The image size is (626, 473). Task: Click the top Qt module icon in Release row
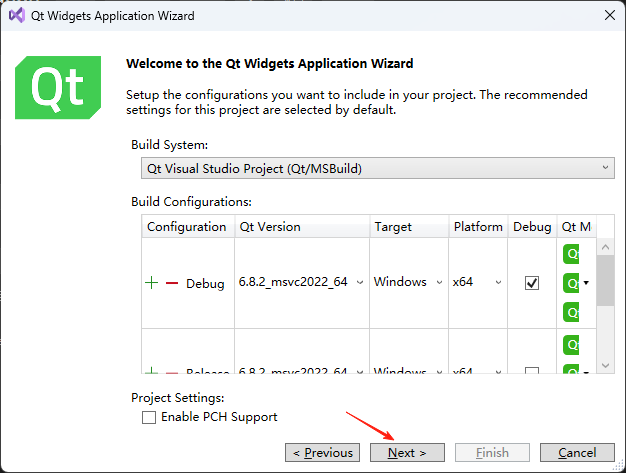(x=571, y=345)
